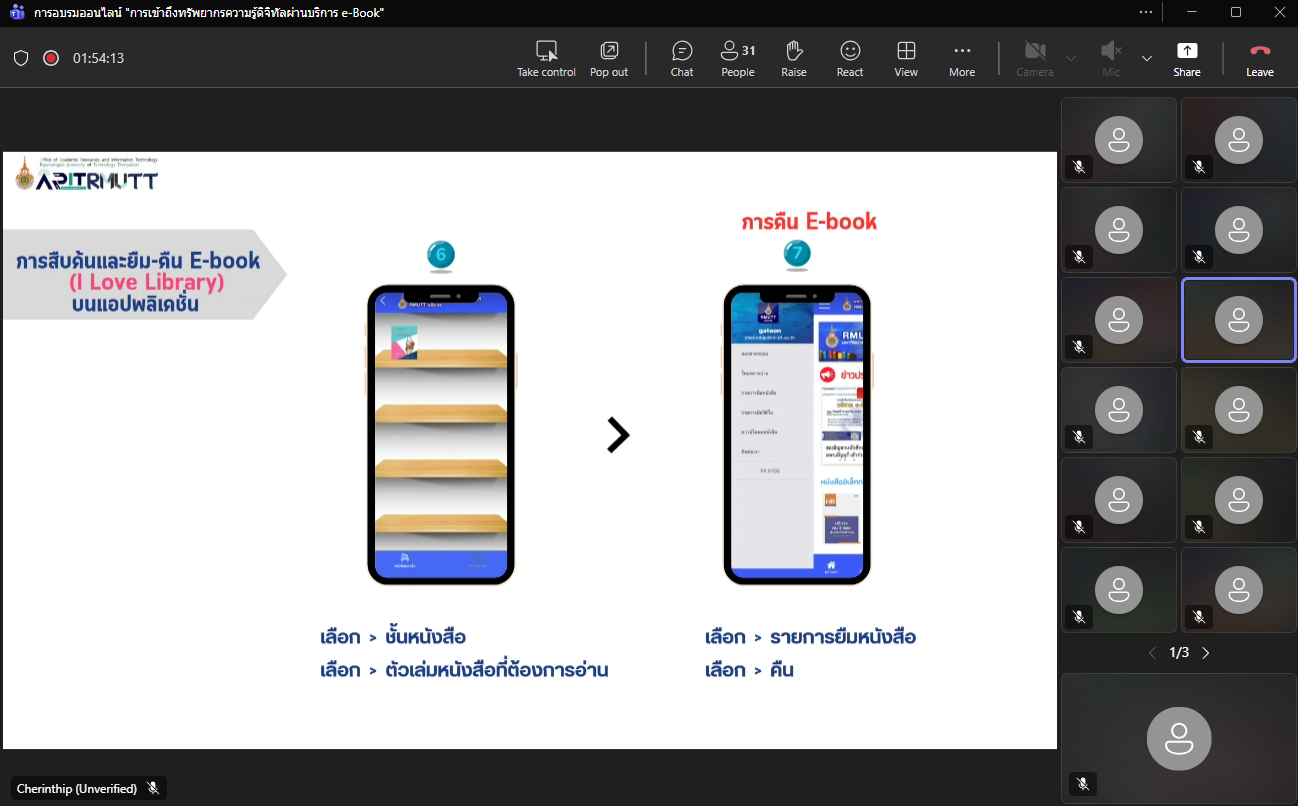Leave the meeting
The height and width of the screenshot is (806, 1298).
point(1260,58)
